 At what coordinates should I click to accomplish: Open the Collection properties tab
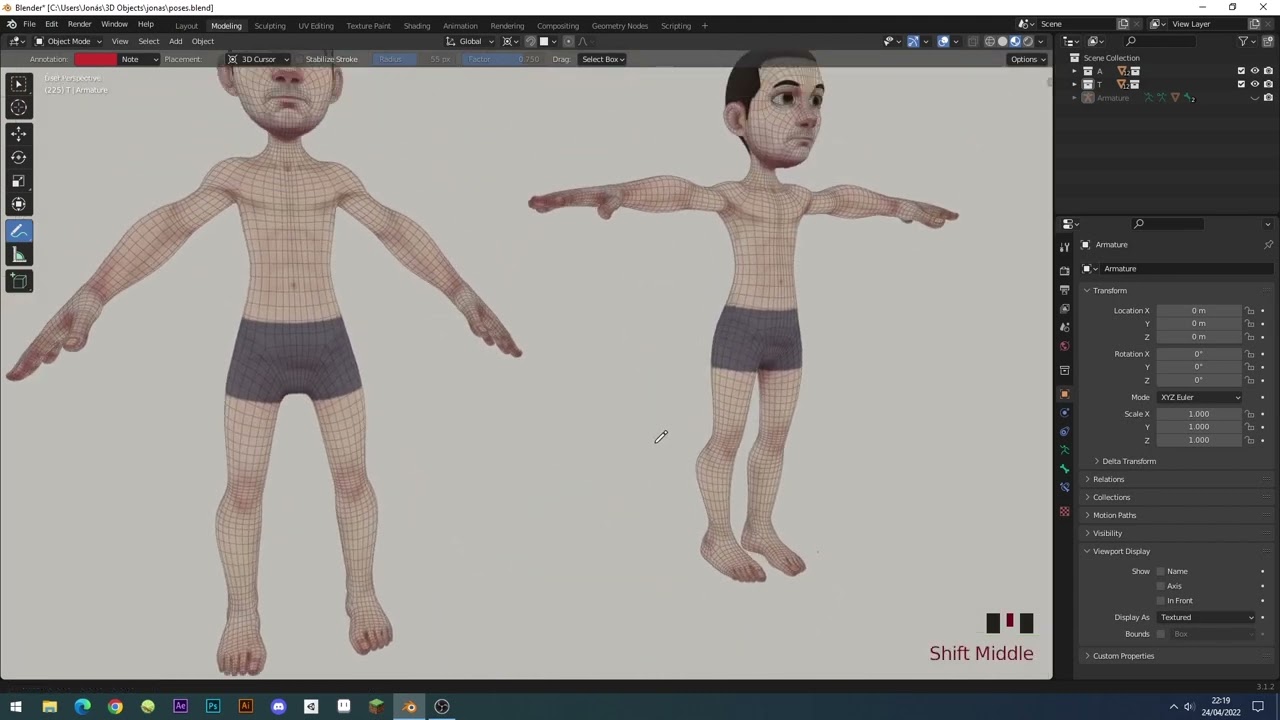(1064, 370)
